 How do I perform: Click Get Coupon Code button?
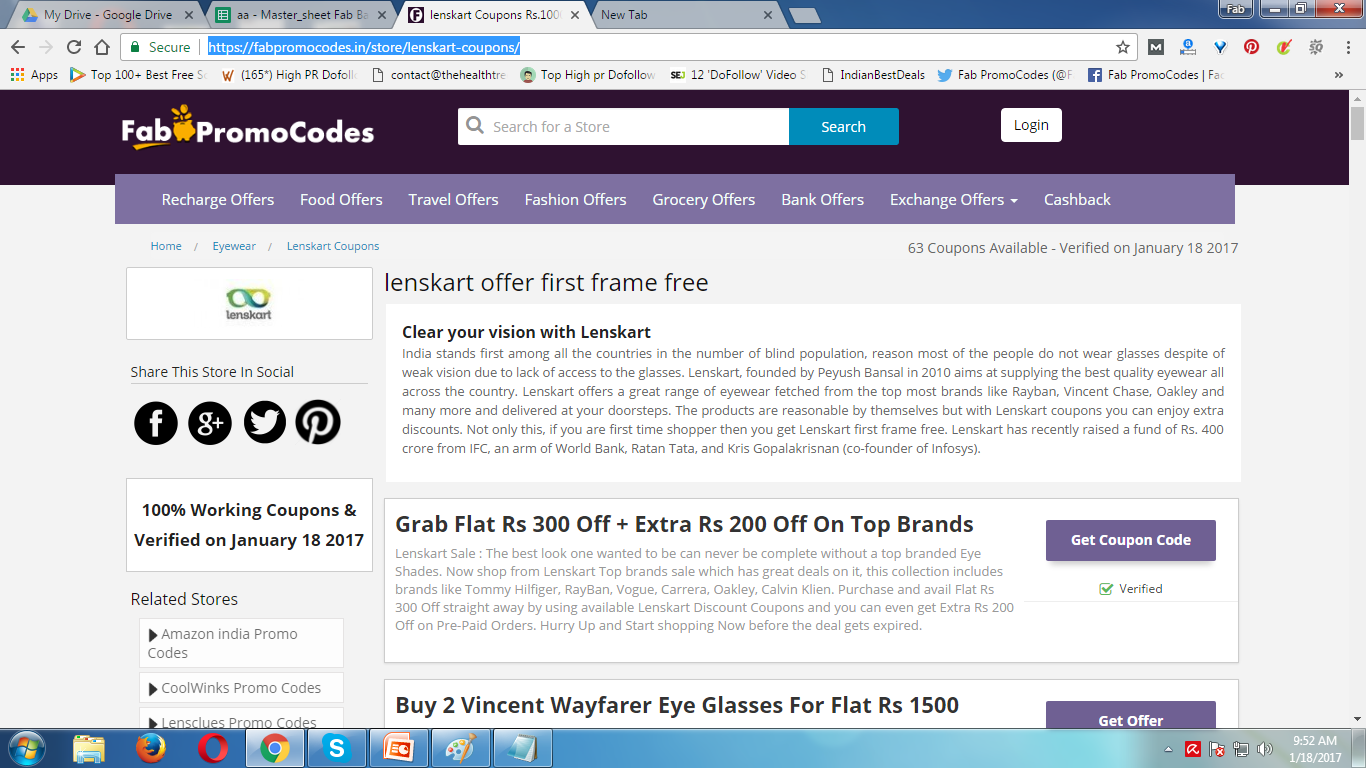1131,540
